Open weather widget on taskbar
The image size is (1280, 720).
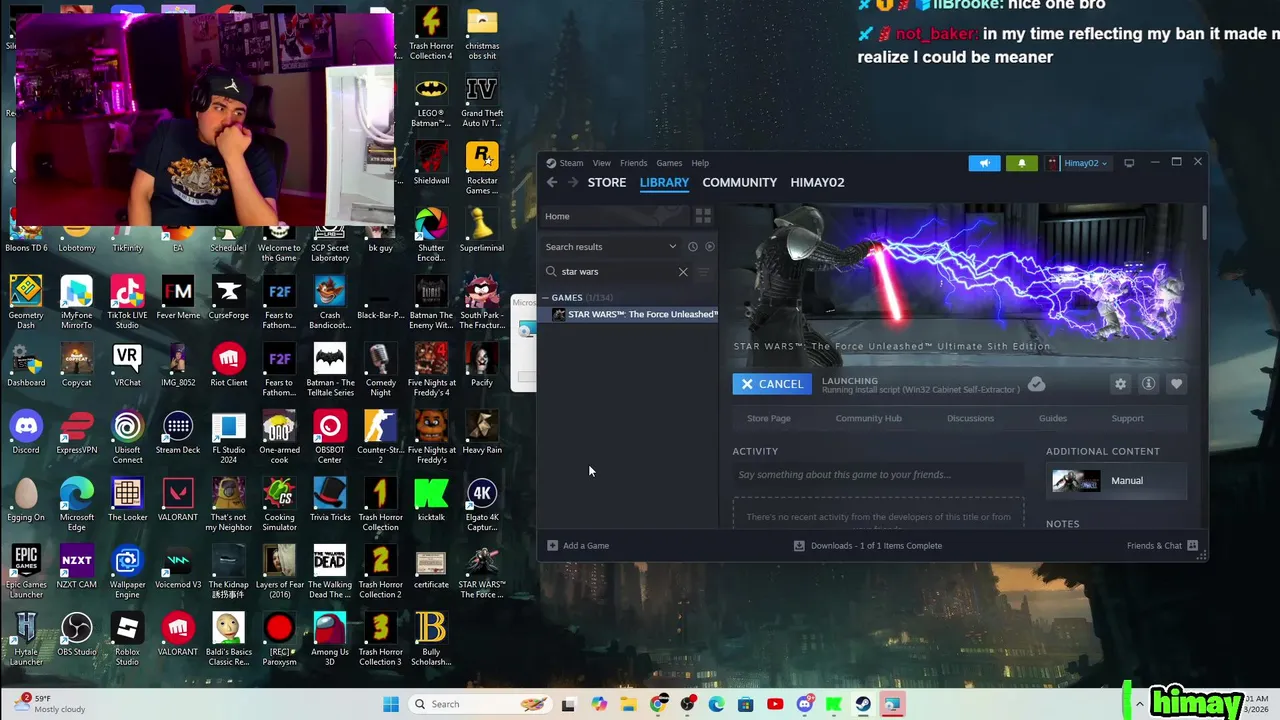pyautogui.click(x=50, y=704)
